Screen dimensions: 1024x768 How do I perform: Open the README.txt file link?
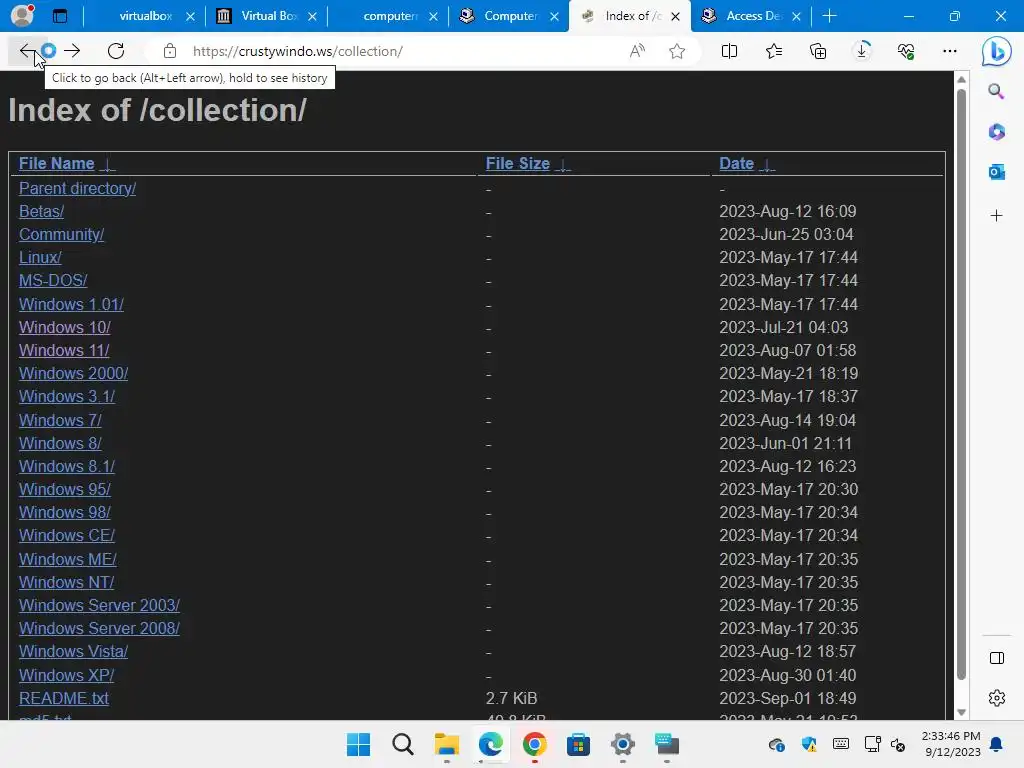[x=63, y=698]
